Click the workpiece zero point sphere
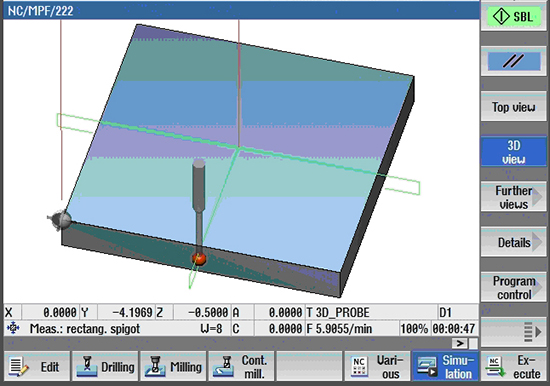The image size is (550, 386). click(60, 220)
